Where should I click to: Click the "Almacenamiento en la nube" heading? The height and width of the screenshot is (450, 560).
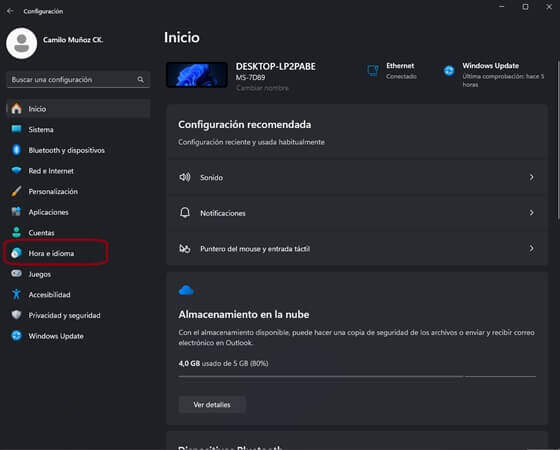pos(244,315)
